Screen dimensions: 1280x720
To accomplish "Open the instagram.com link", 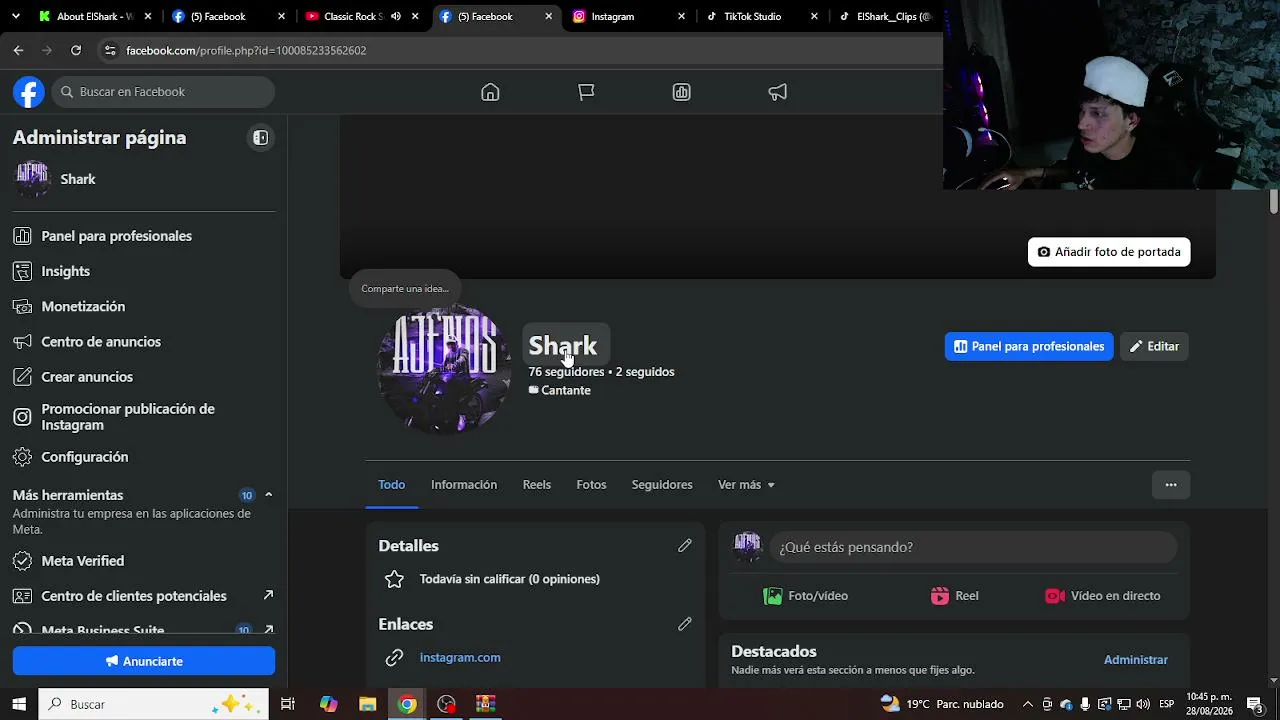I will click(x=460, y=657).
